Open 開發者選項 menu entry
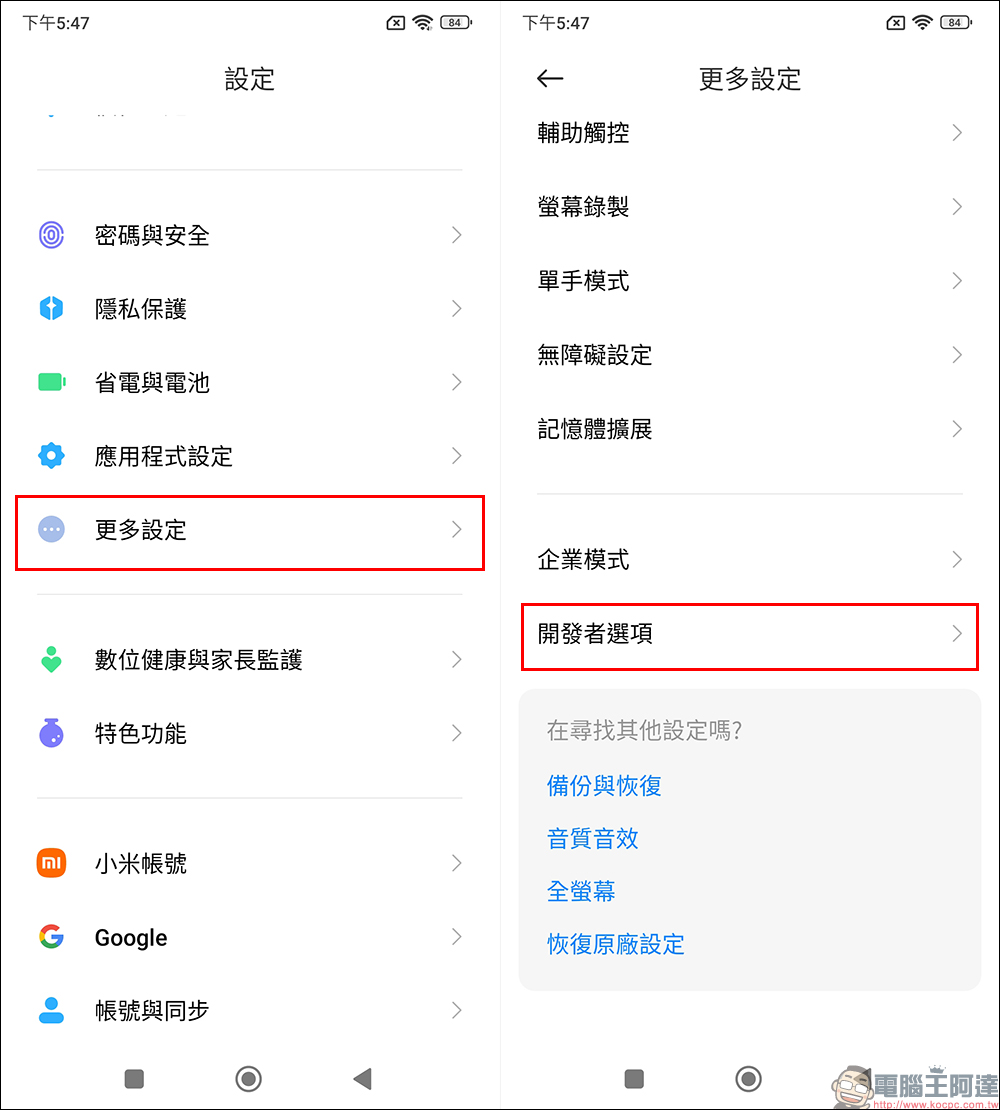1000x1110 pixels. (749, 634)
